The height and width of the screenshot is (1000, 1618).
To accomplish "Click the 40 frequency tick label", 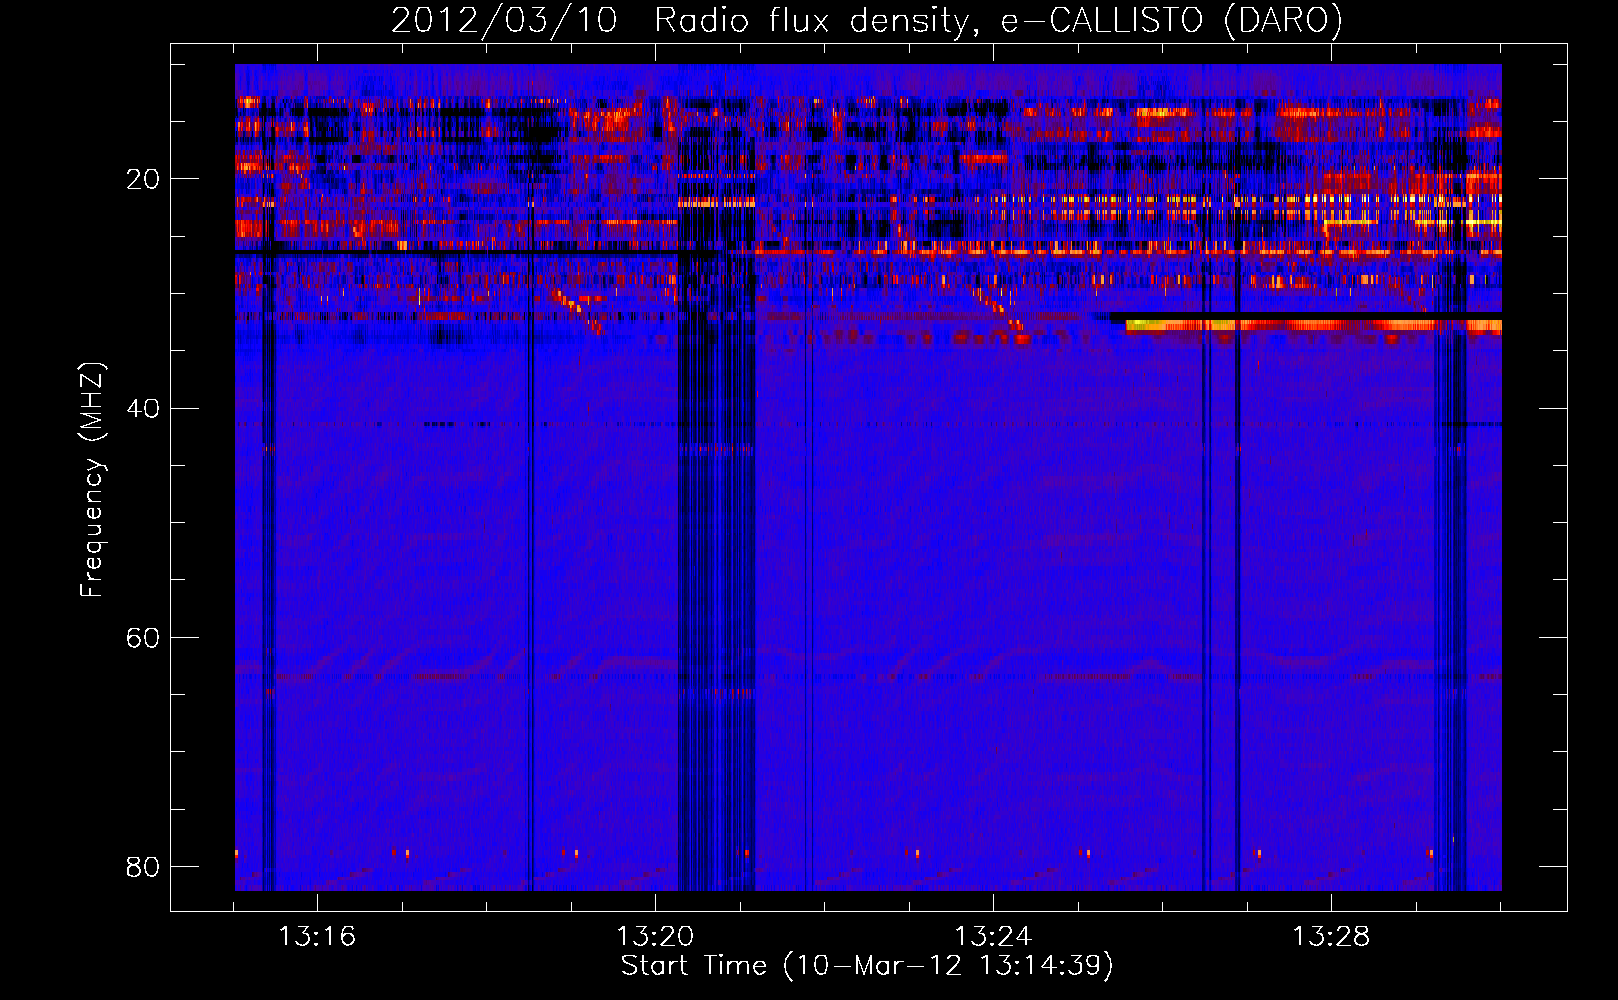I will 142,409.
